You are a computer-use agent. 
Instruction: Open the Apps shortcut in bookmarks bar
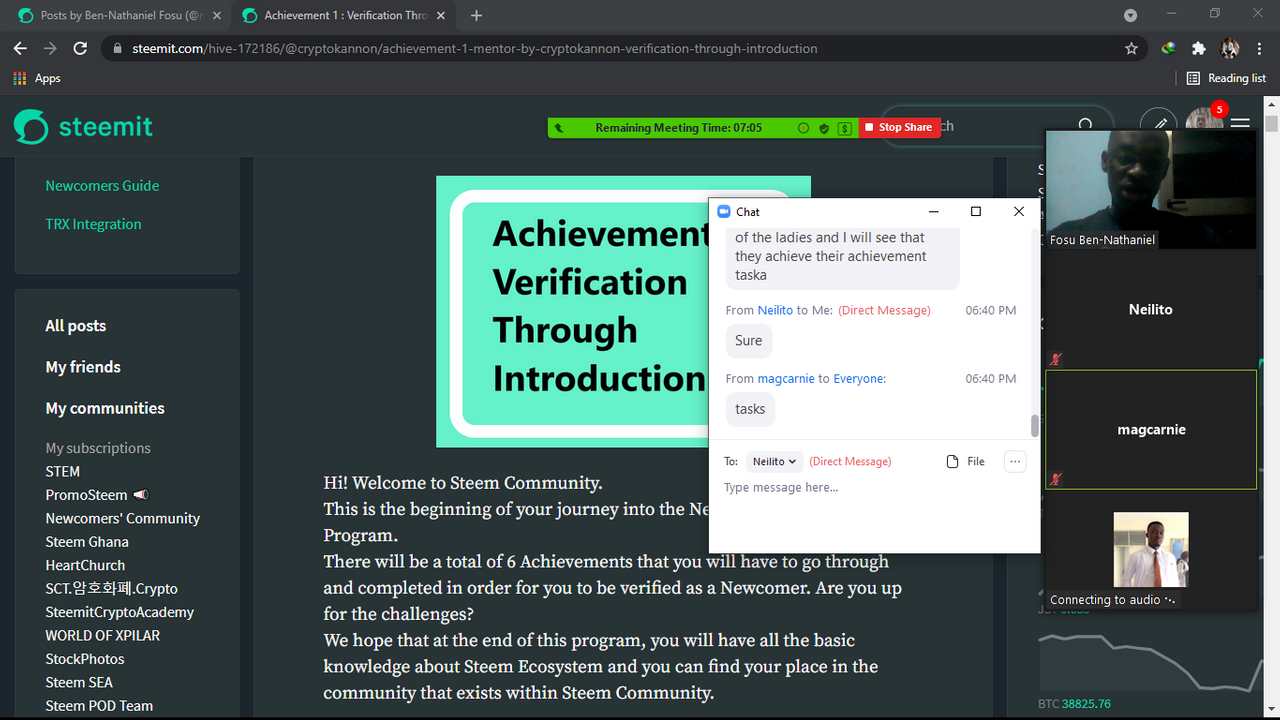(37, 78)
